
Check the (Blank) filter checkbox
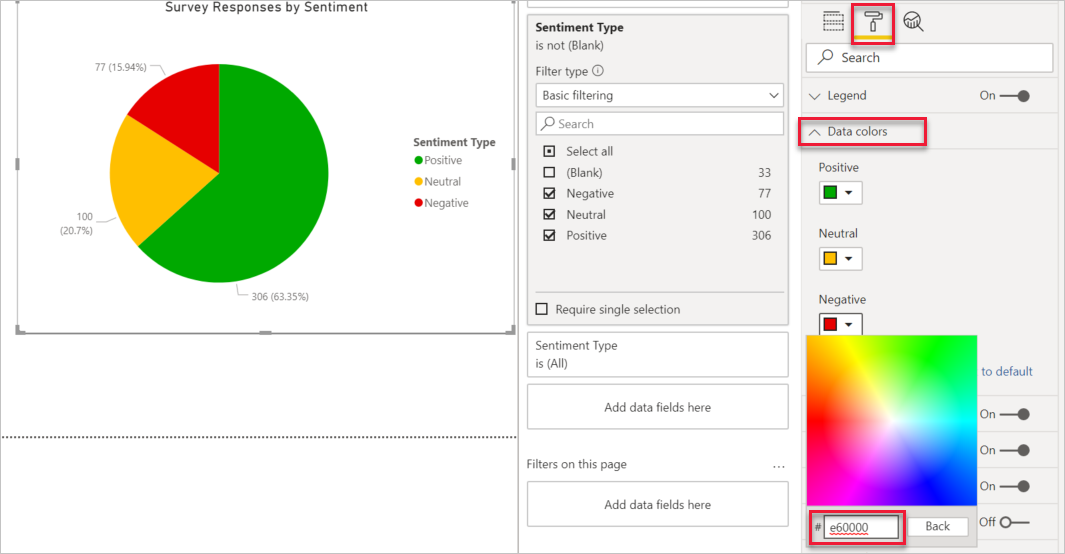point(549,172)
